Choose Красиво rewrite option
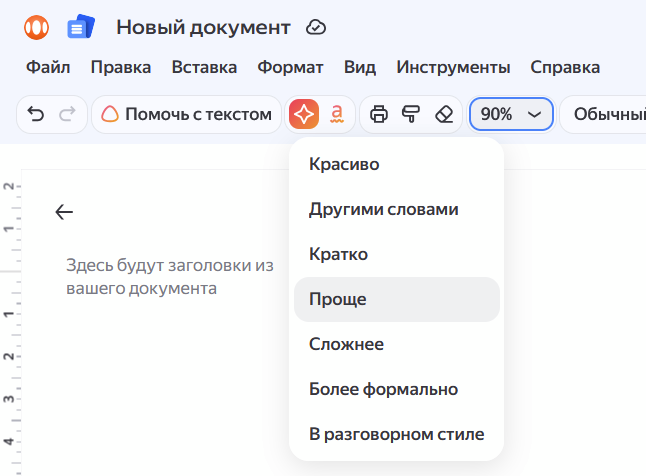Image resolution: width=646 pixels, height=476 pixels. (397, 164)
